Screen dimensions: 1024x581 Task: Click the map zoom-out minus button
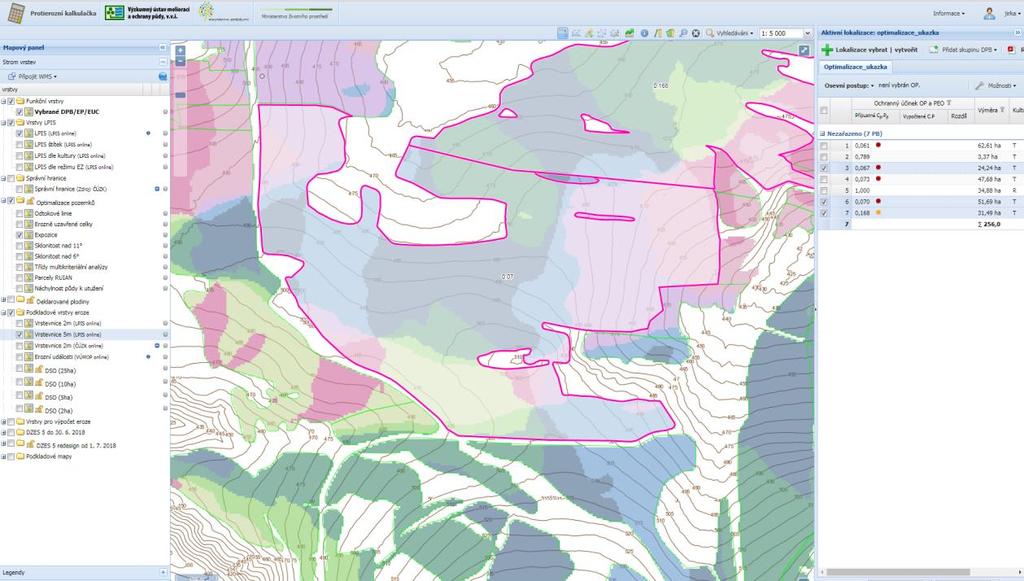(180, 61)
